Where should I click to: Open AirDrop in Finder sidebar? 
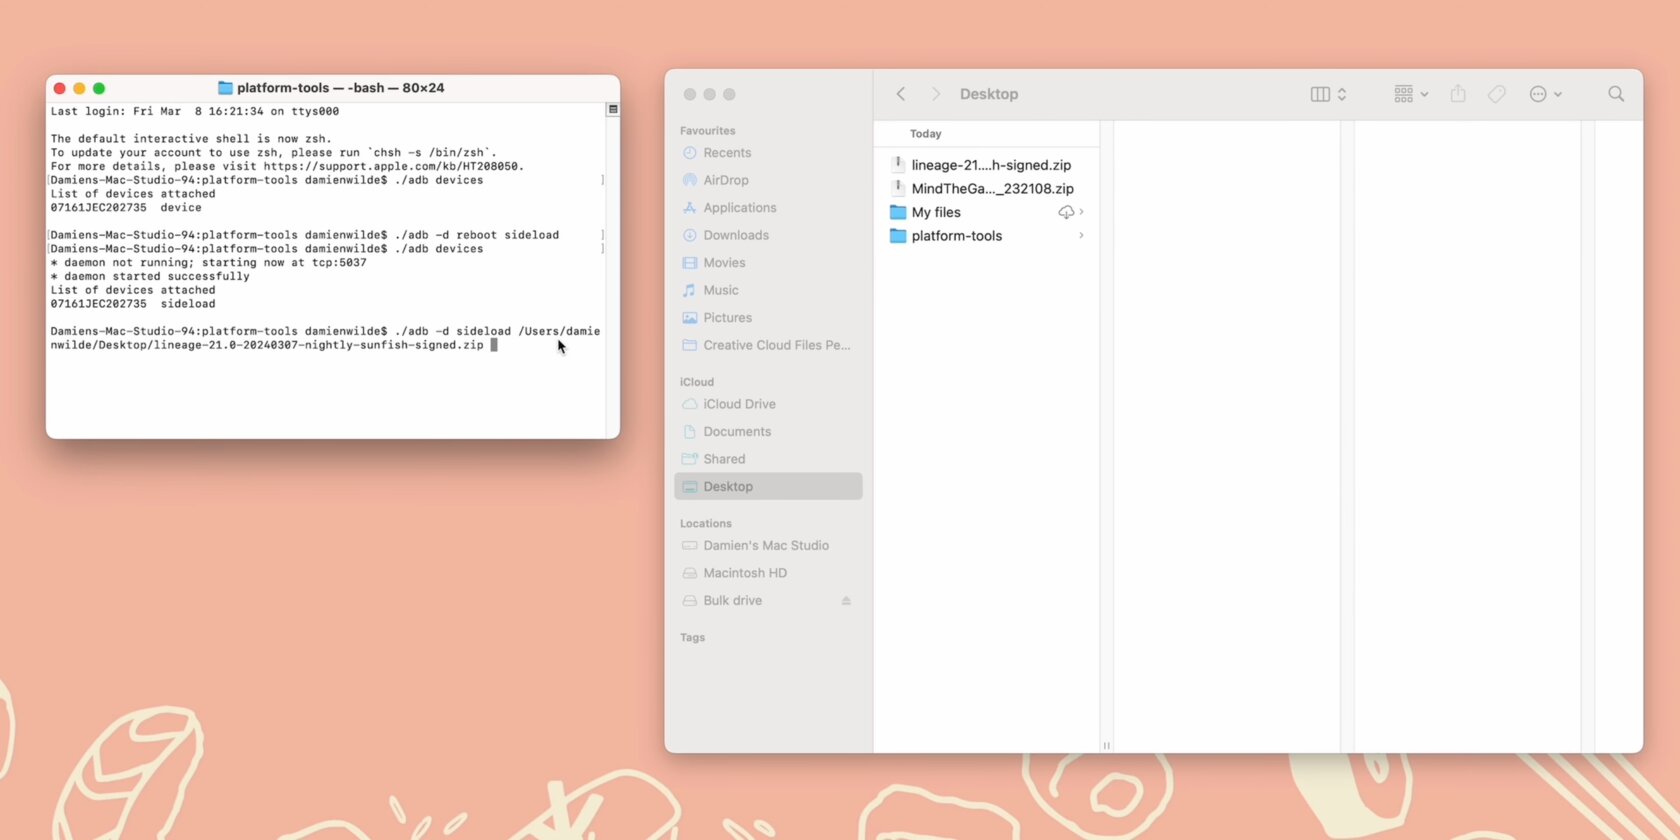pos(768,180)
